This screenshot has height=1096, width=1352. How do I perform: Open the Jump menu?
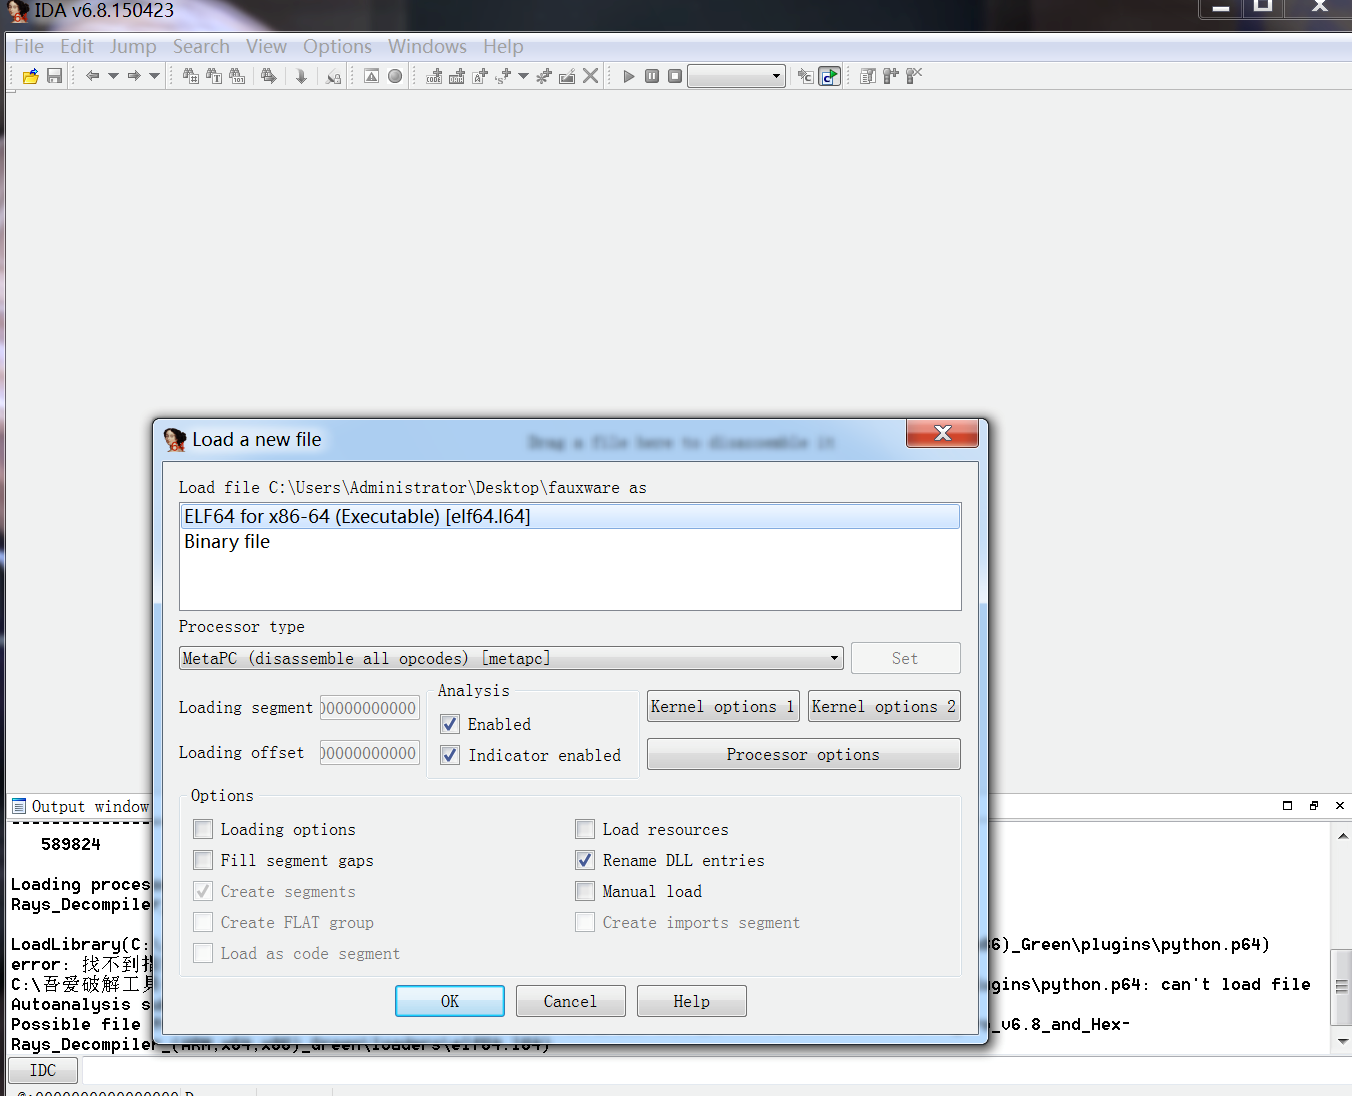[133, 47]
